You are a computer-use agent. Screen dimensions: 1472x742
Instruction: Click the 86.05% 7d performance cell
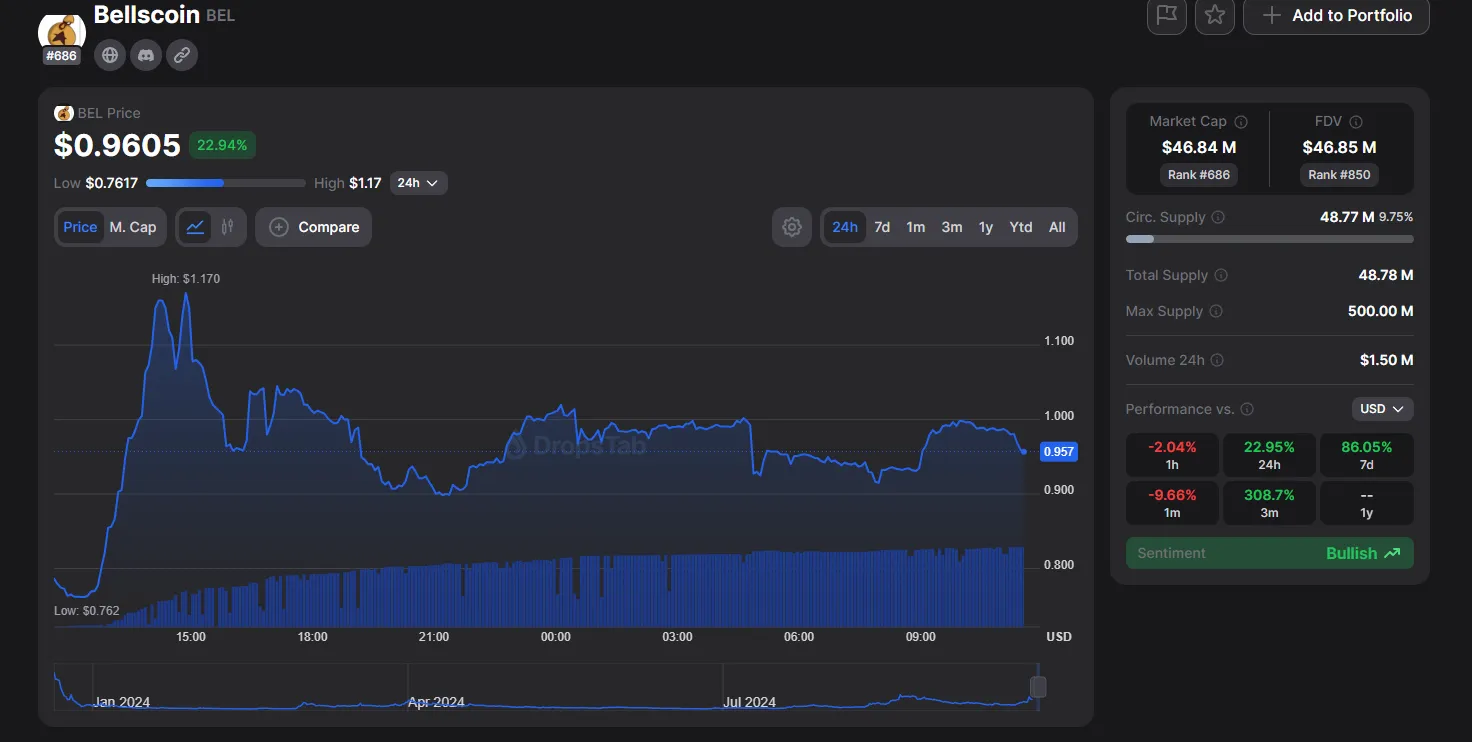coord(1367,455)
